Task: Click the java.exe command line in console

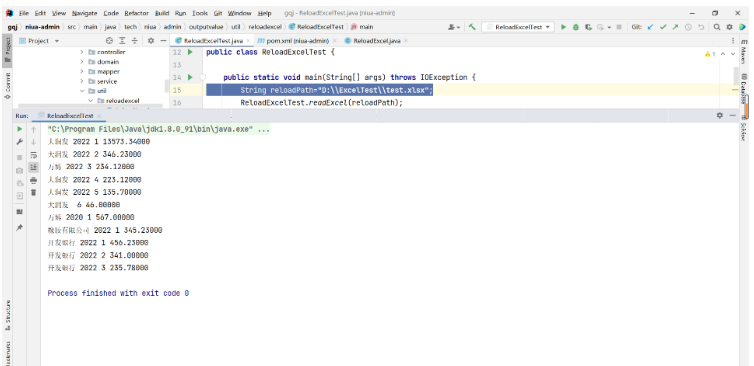Action: tap(159, 129)
